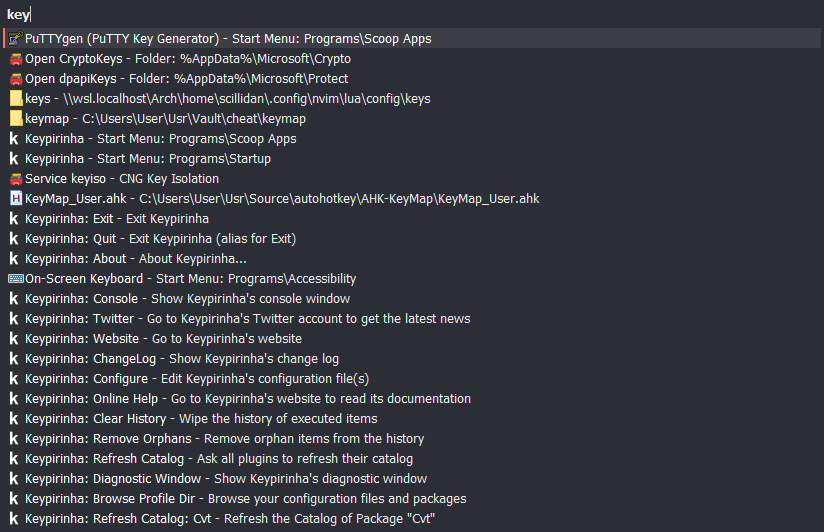824x532 pixels.
Task: Select Keypirinha: Exit result
Action: point(412,219)
